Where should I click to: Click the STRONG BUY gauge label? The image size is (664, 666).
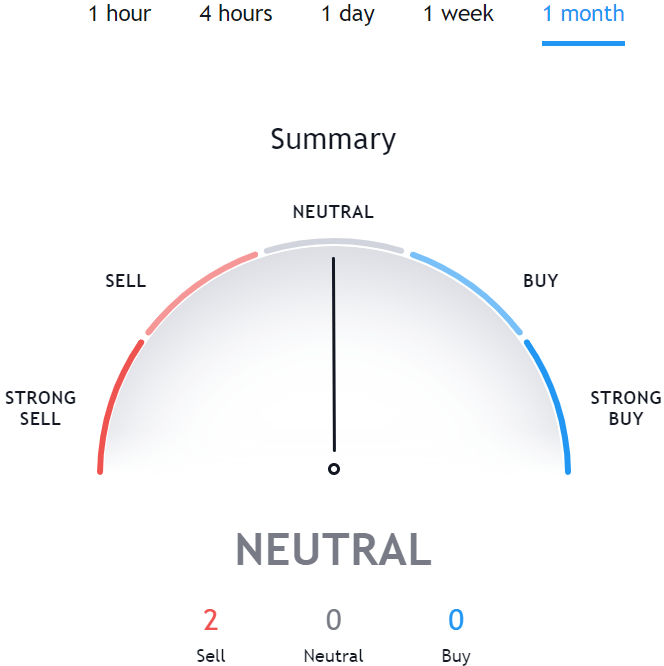click(x=626, y=408)
